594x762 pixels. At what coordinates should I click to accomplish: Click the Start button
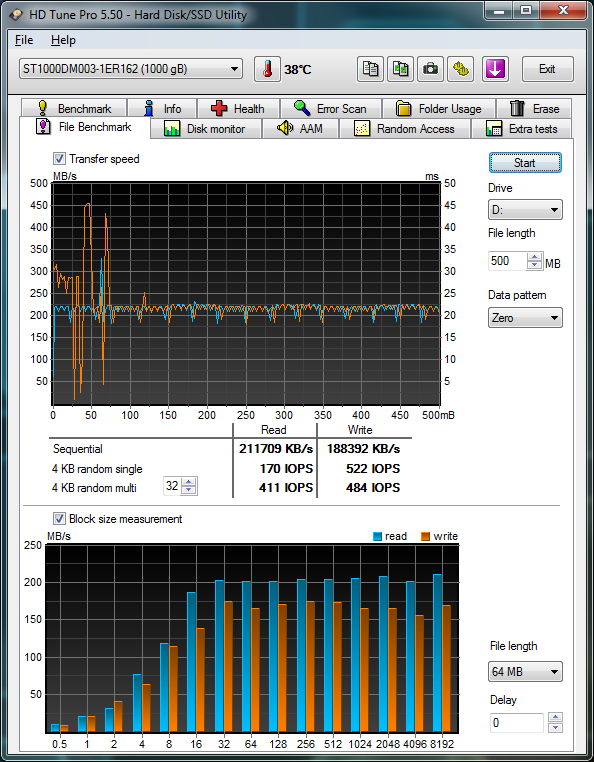pos(525,163)
